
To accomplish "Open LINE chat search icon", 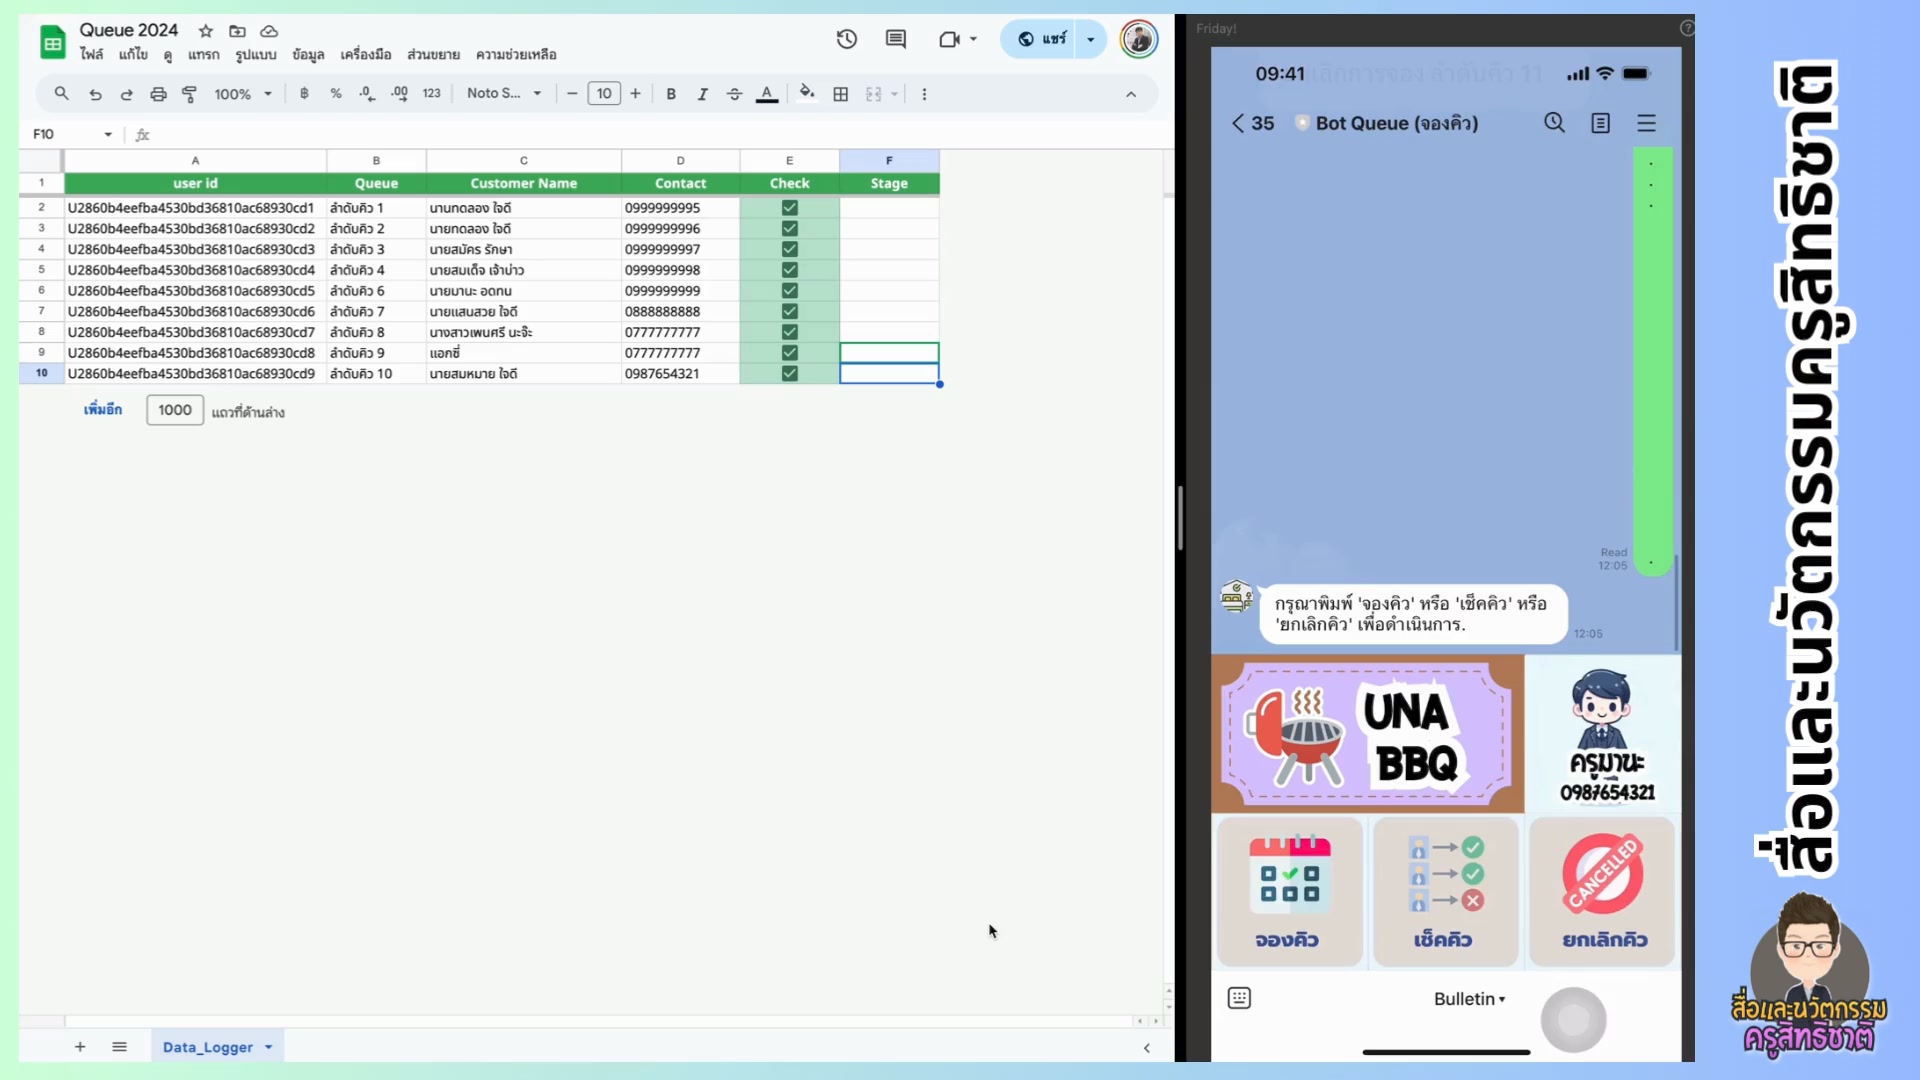I will [x=1554, y=123].
